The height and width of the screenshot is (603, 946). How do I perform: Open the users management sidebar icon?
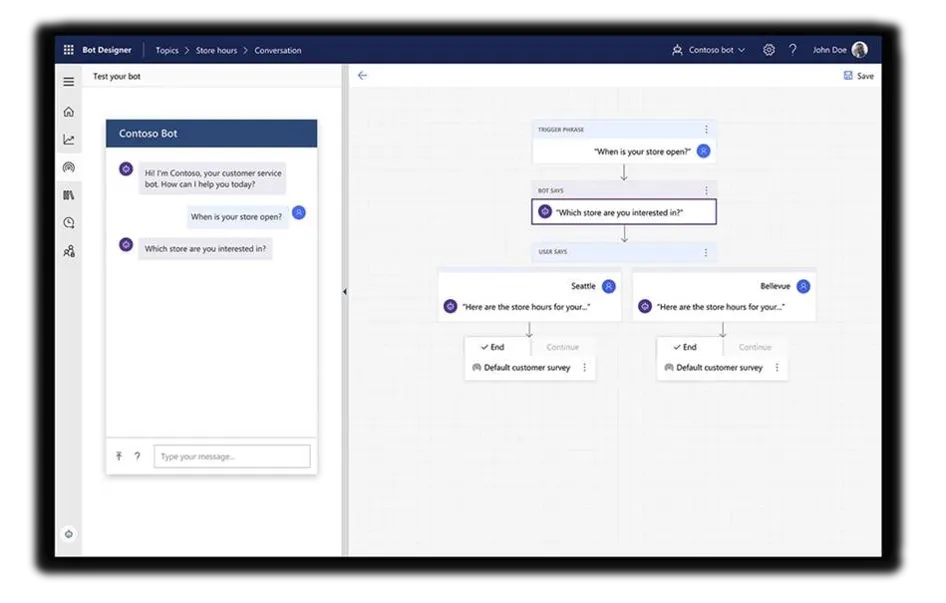tap(69, 251)
